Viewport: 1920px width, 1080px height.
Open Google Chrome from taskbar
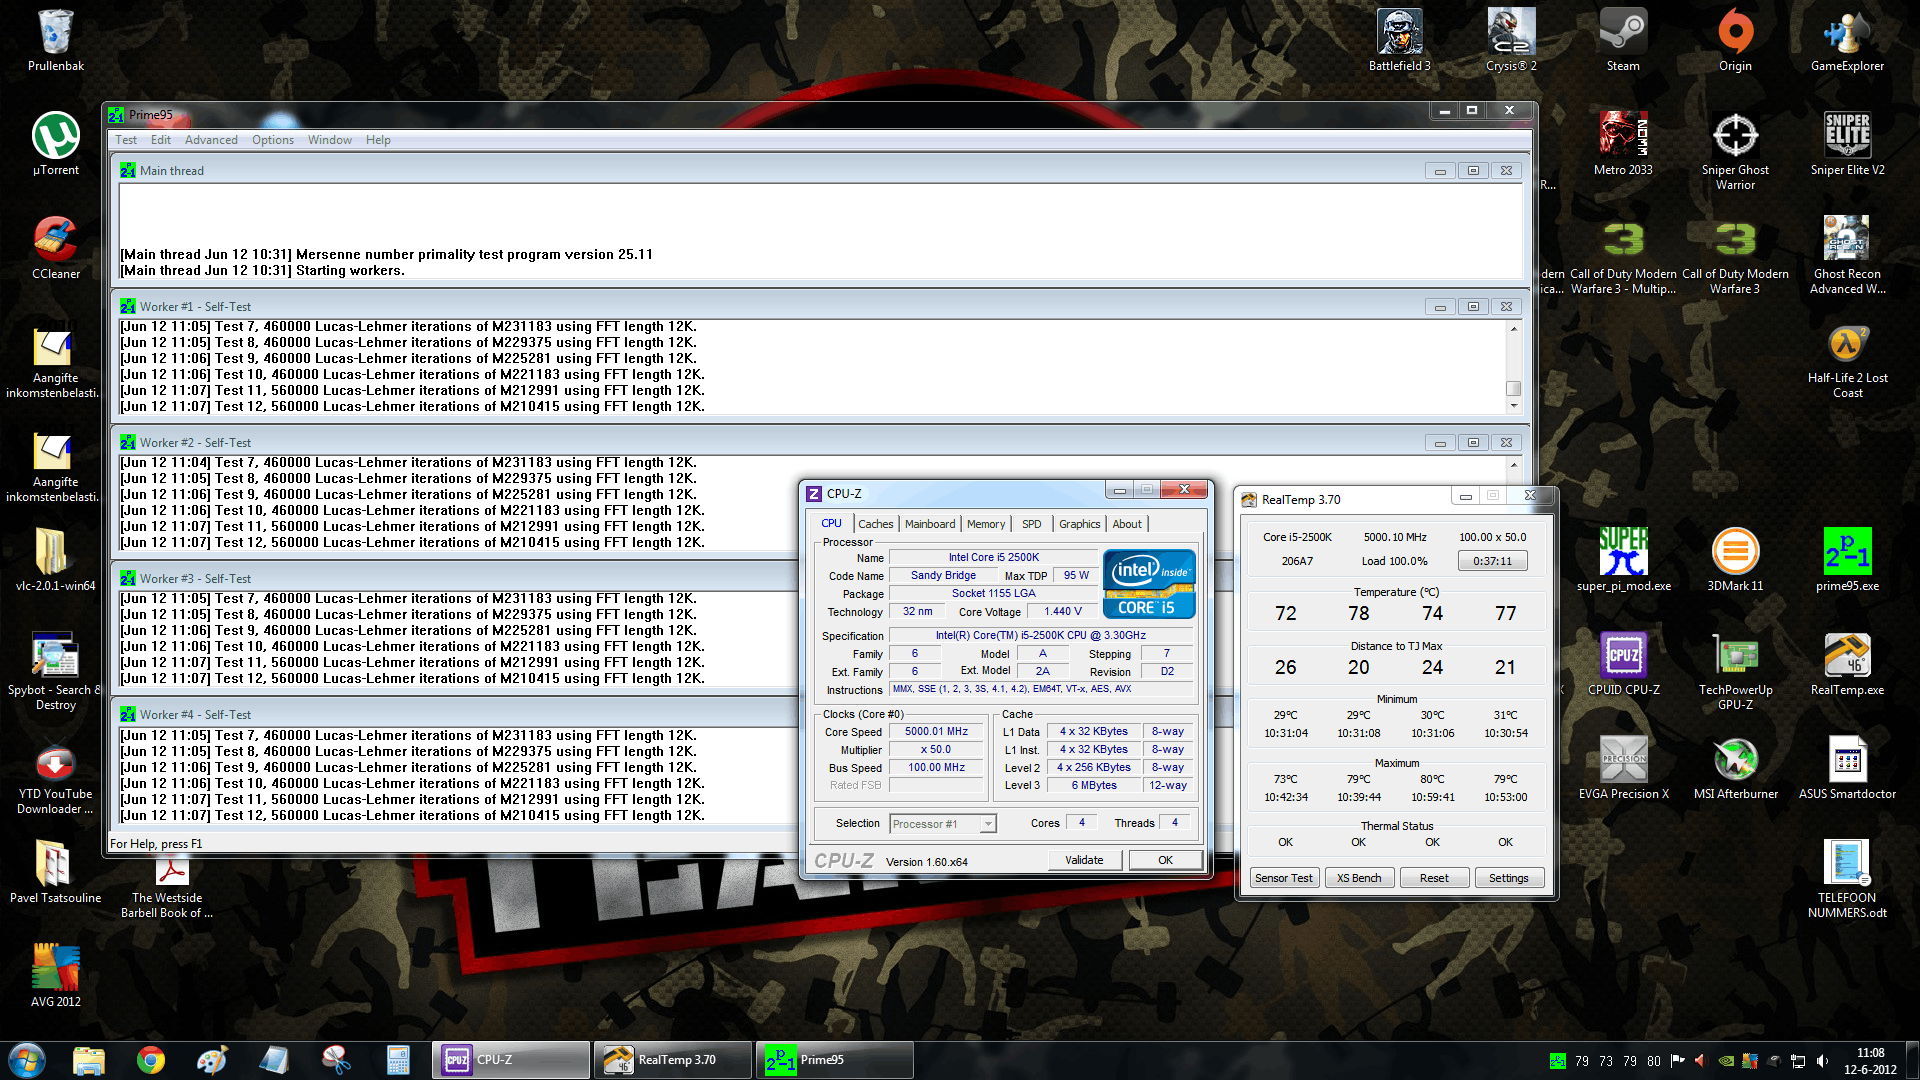(151, 1060)
